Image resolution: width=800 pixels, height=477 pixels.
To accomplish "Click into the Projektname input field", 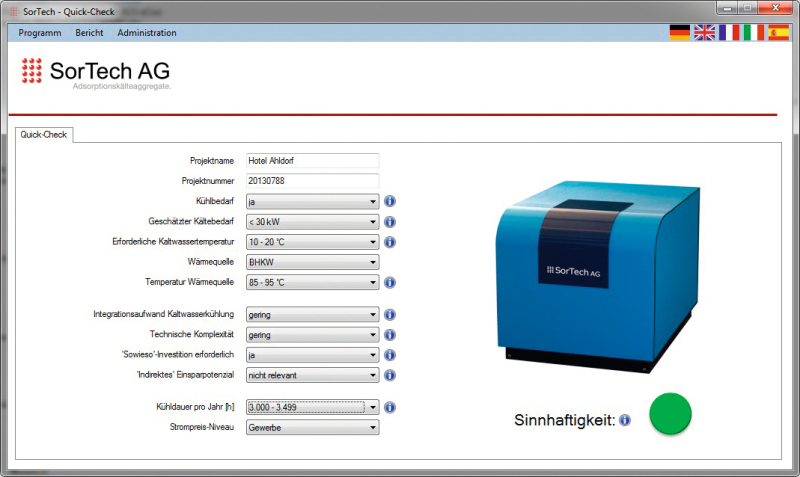I will (312, 161).
